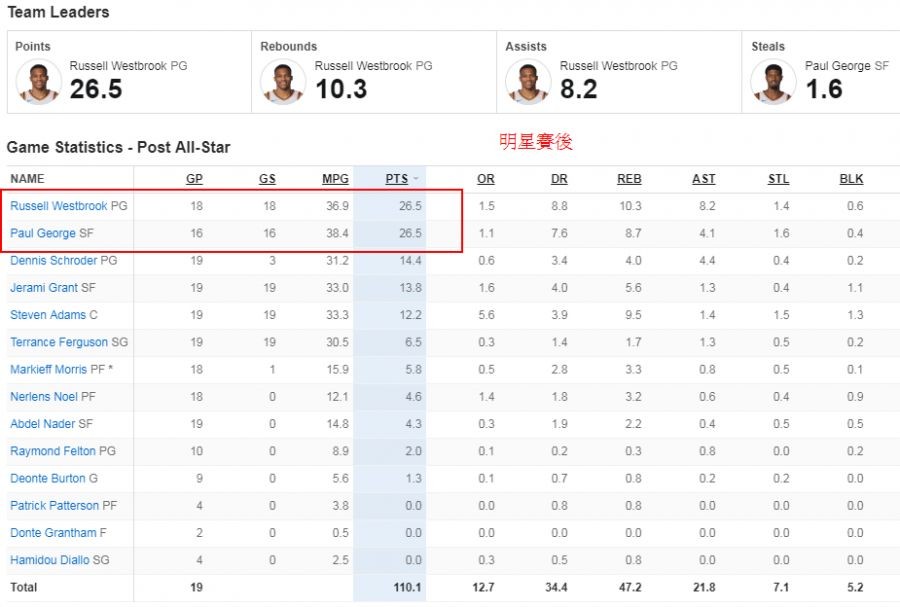Screen dimensions: 900x607
Task: Click the Markieff Morris name link
Action: [48, 370]
